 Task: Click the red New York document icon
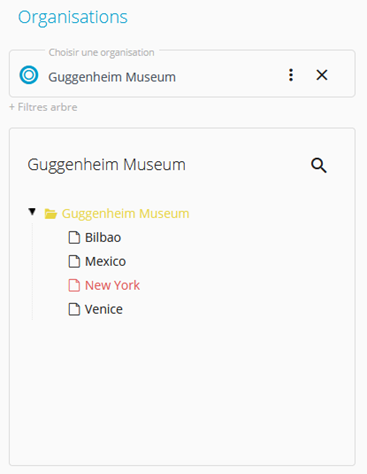(74, 285)
